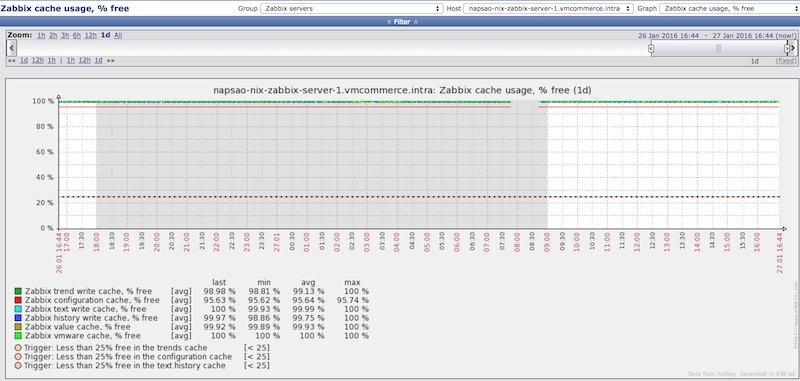Click the trends cache trigger circle icon
Screen dimensions: 800x381
18,348
